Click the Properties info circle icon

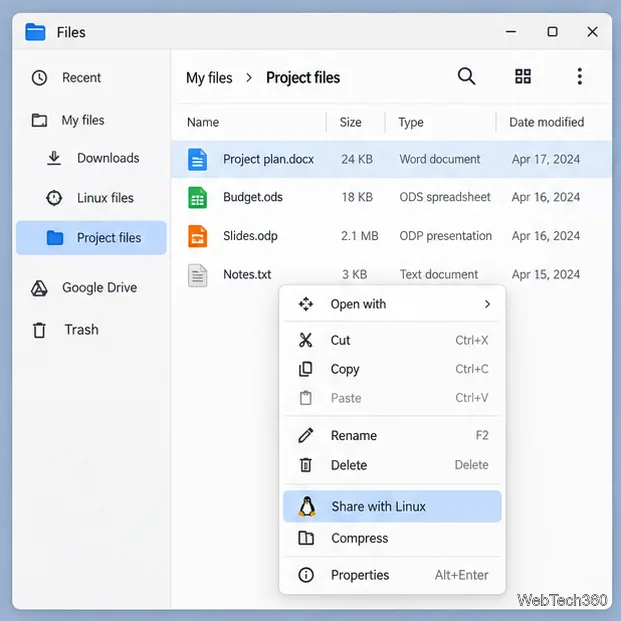[306, 575]
